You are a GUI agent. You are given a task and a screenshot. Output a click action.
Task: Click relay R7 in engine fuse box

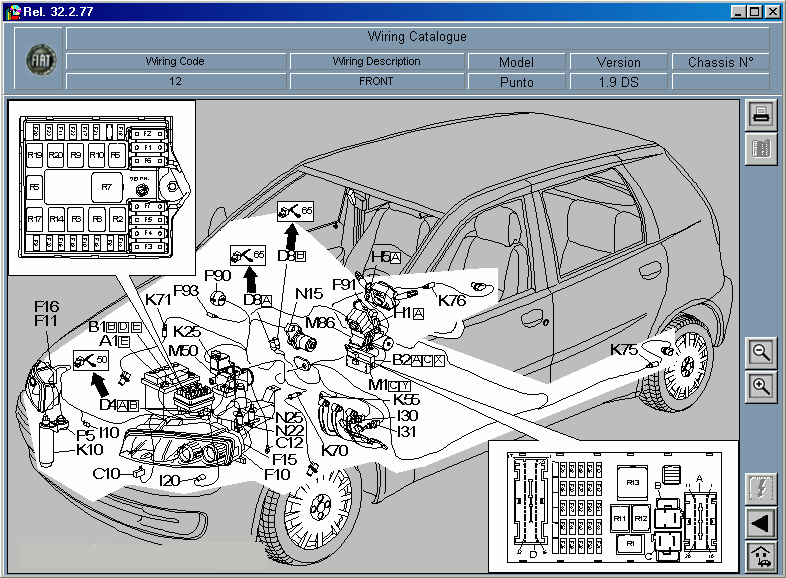[x=106, y=187]
